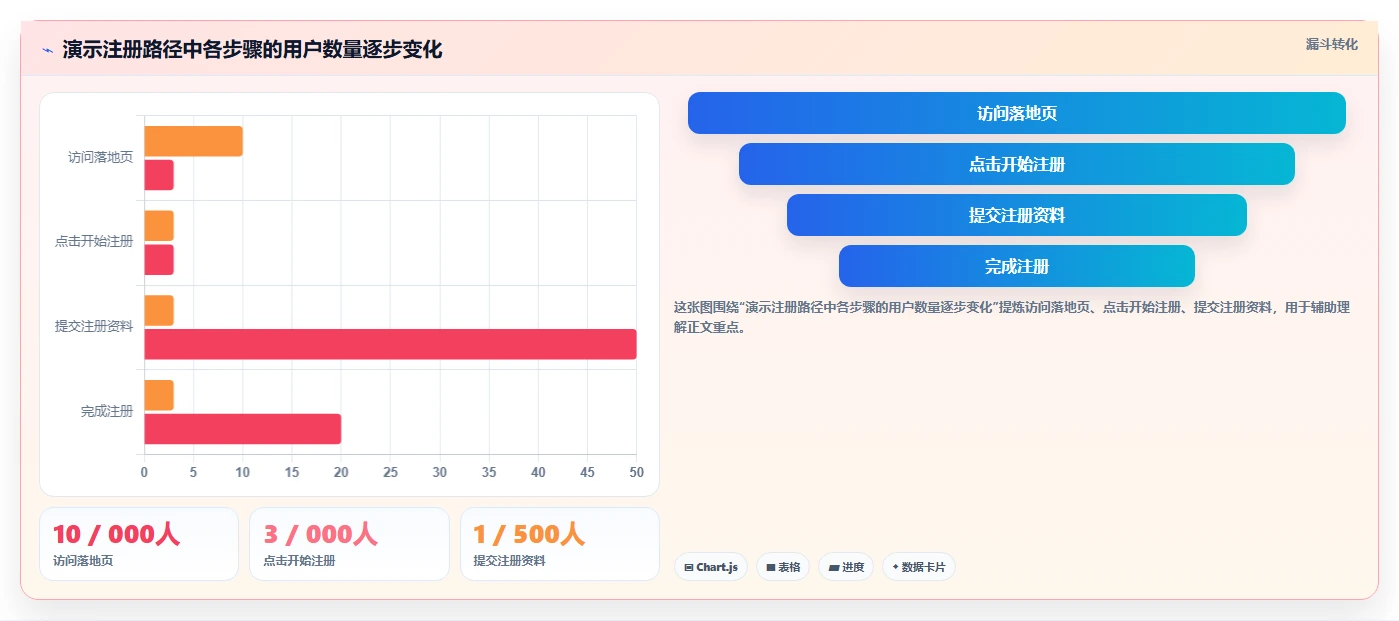The height and width of the screenshot is (621, 1399).
Task: Click the x-axis tick value 15
Action: coord(292,472)
